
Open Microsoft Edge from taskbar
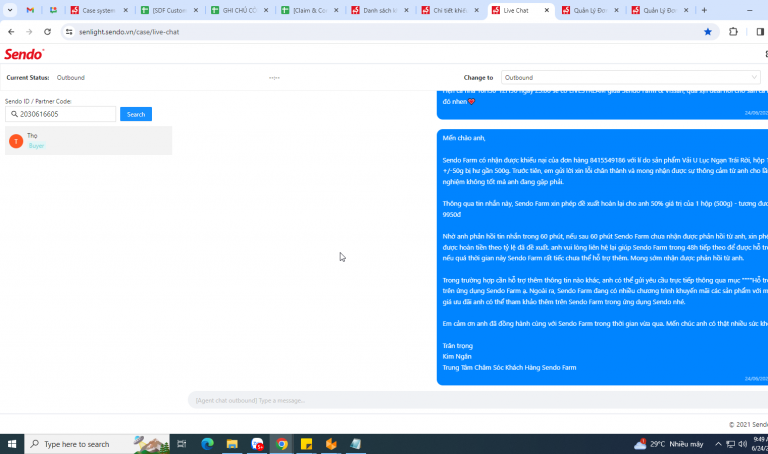pyautogui.click(x=208, y=444)
